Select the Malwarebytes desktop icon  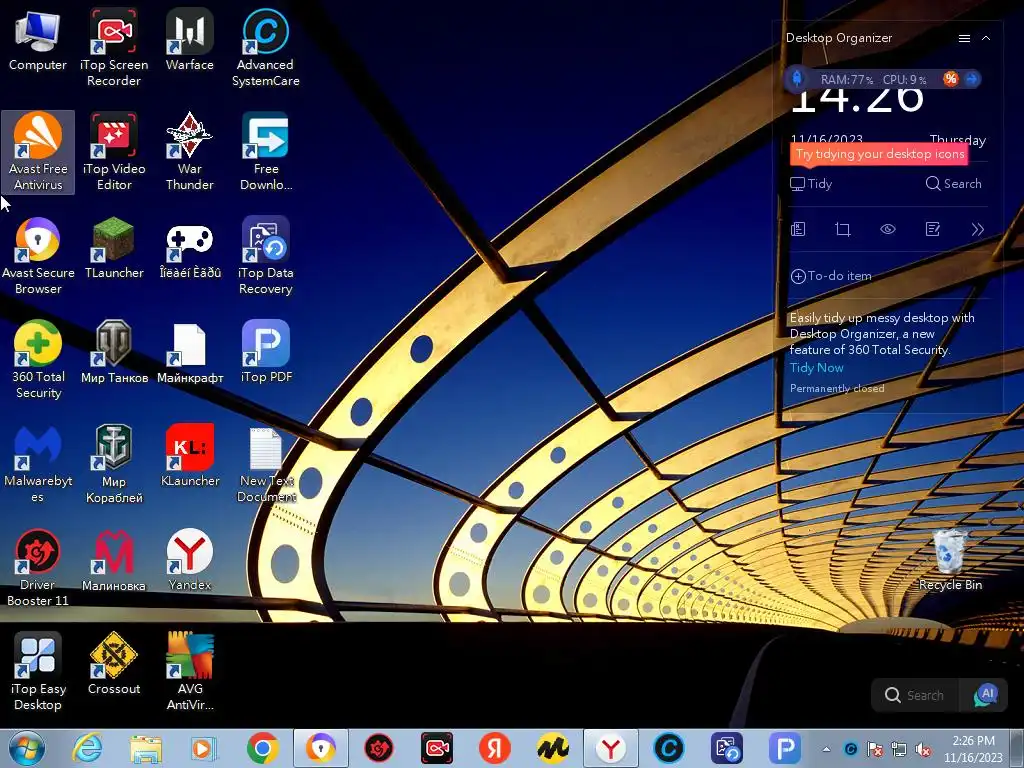coord(38,464)
